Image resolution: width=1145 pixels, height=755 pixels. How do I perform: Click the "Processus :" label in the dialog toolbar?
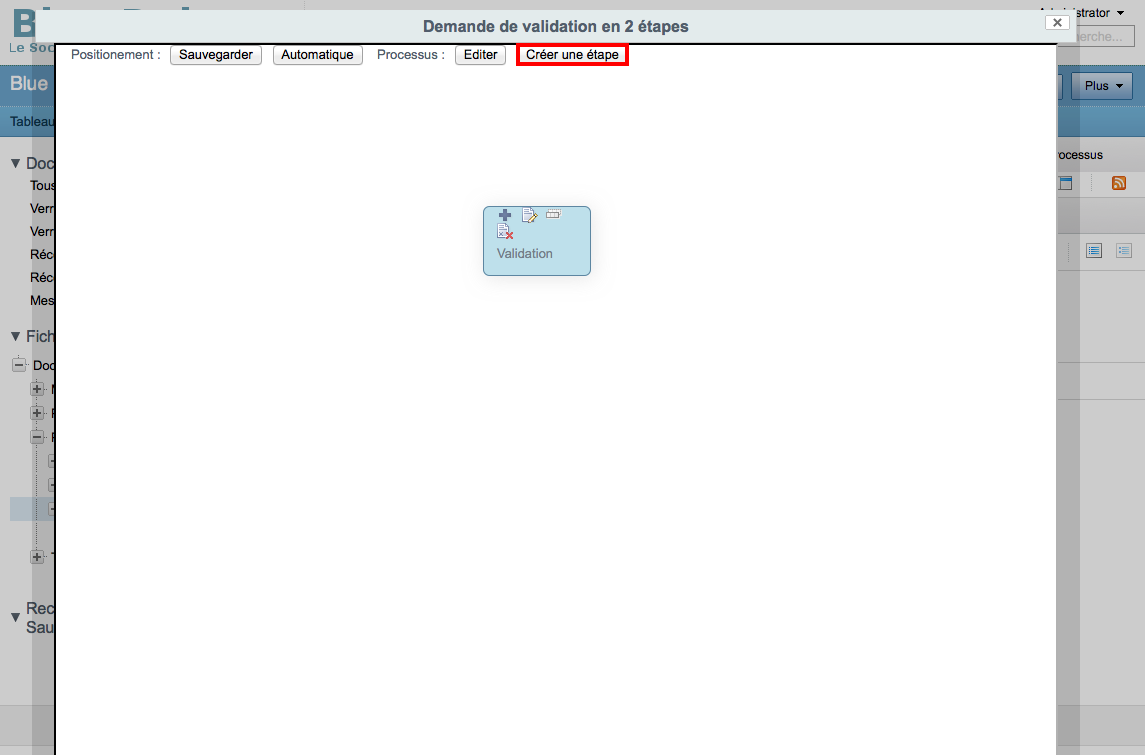pos(411,55)
